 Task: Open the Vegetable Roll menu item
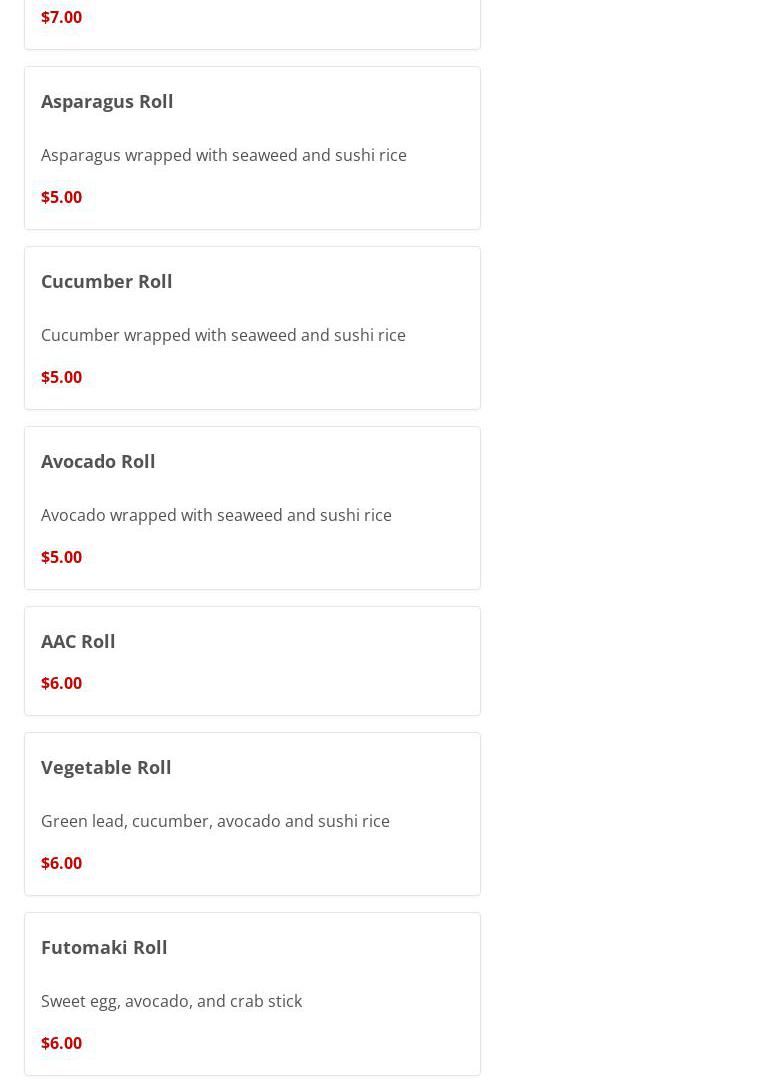106,767
